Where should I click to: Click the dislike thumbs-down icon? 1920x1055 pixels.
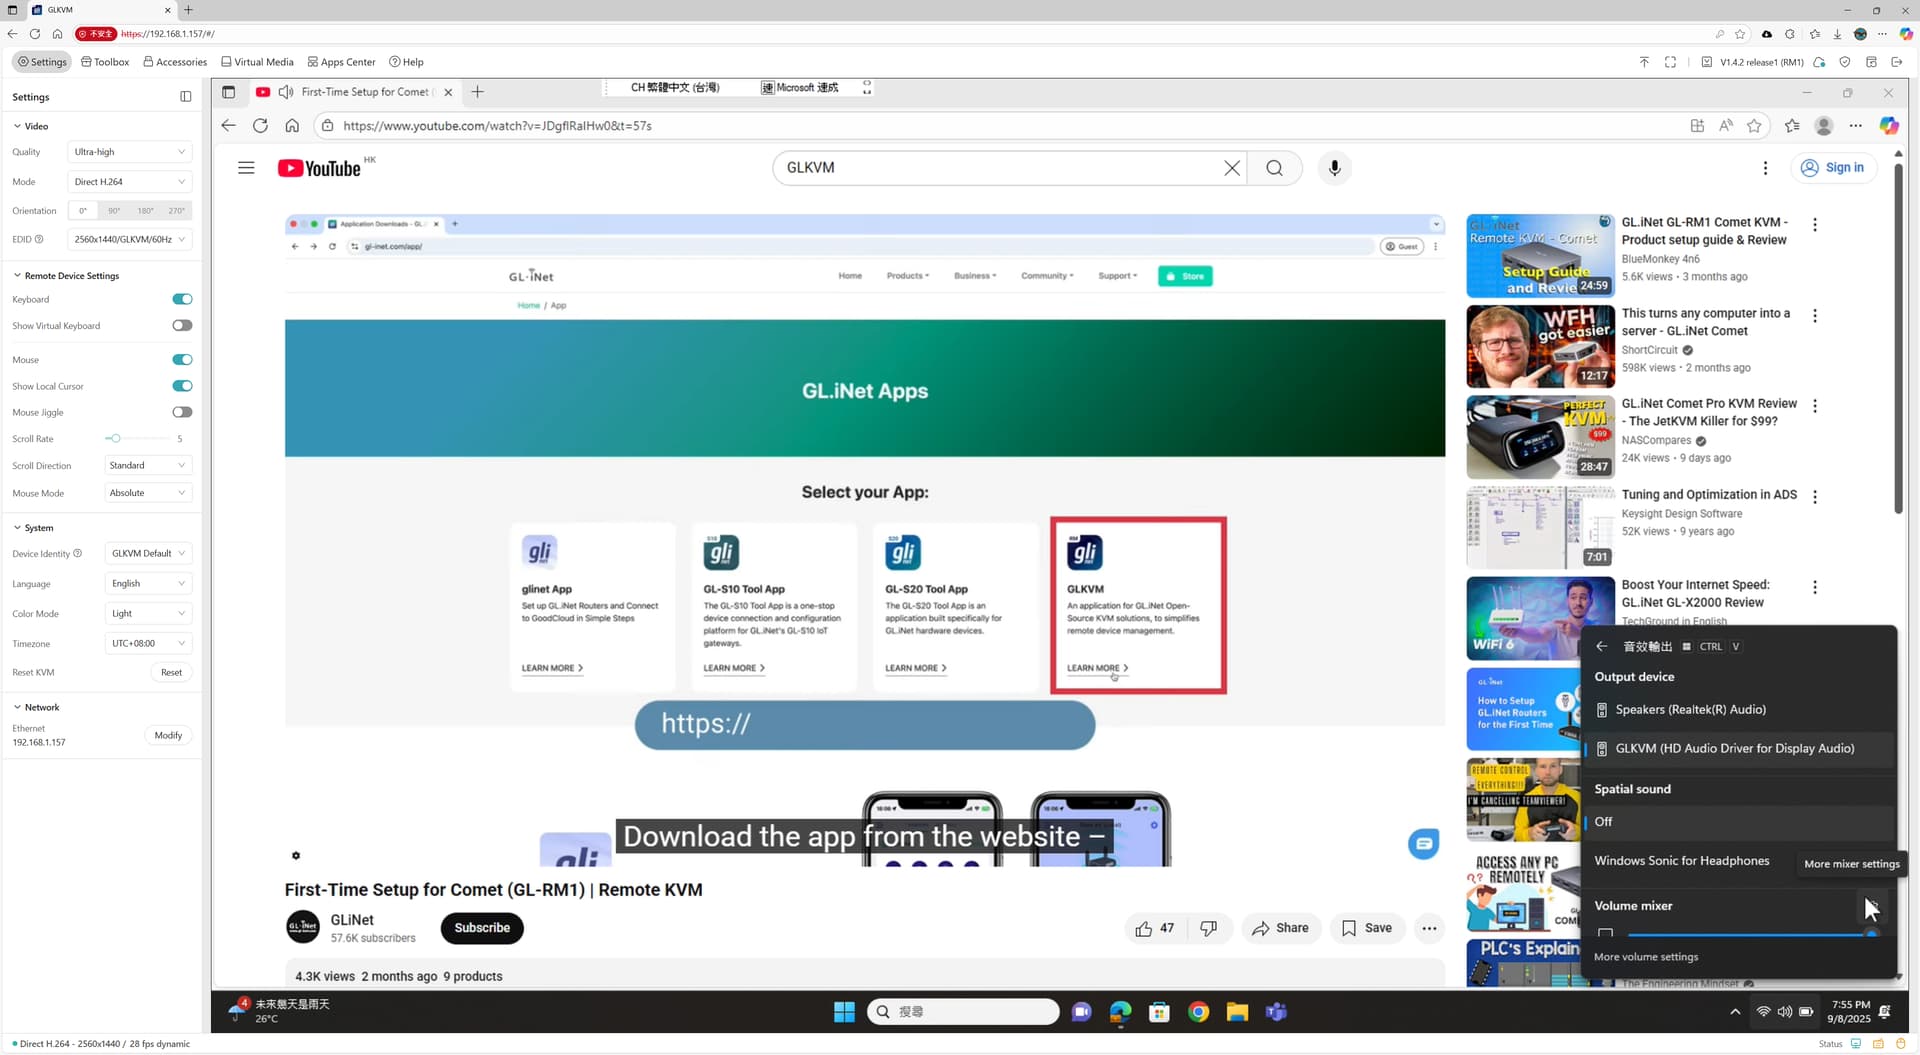1208,928
